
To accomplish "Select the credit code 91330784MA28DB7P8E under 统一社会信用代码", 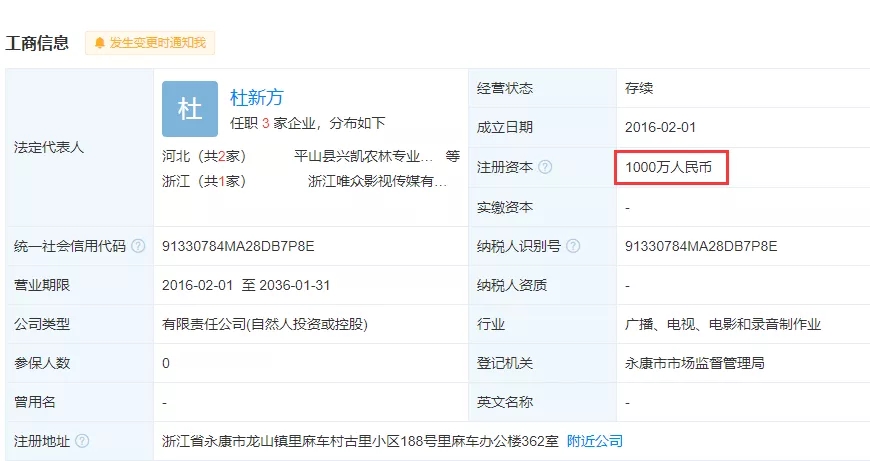I will tap(238, 246).
